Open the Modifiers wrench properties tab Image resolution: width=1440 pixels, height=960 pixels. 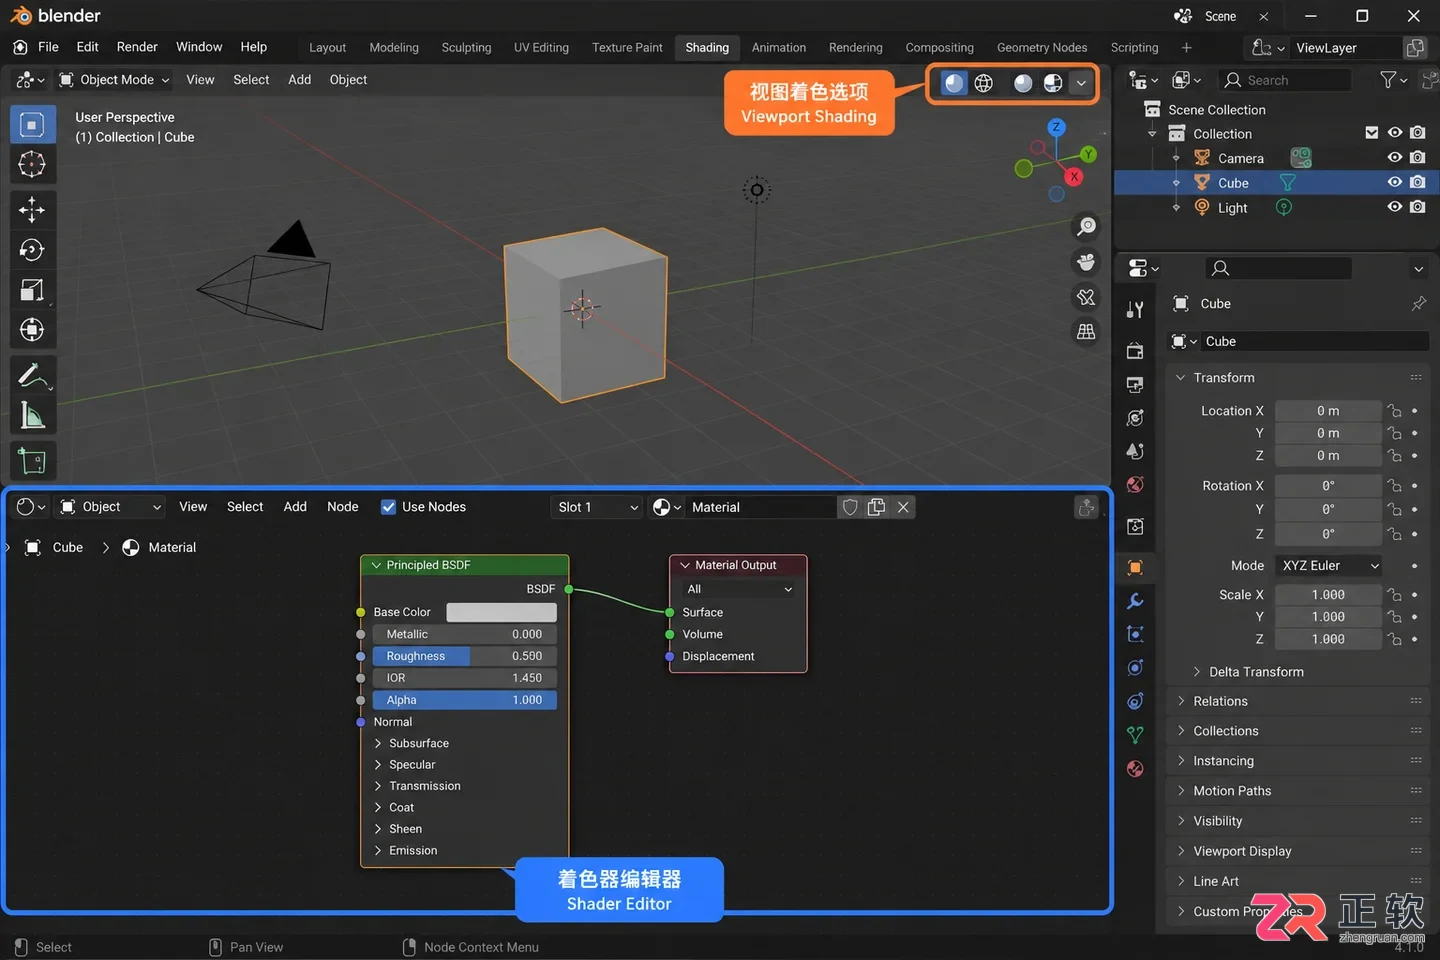(x=1135, y=601)
